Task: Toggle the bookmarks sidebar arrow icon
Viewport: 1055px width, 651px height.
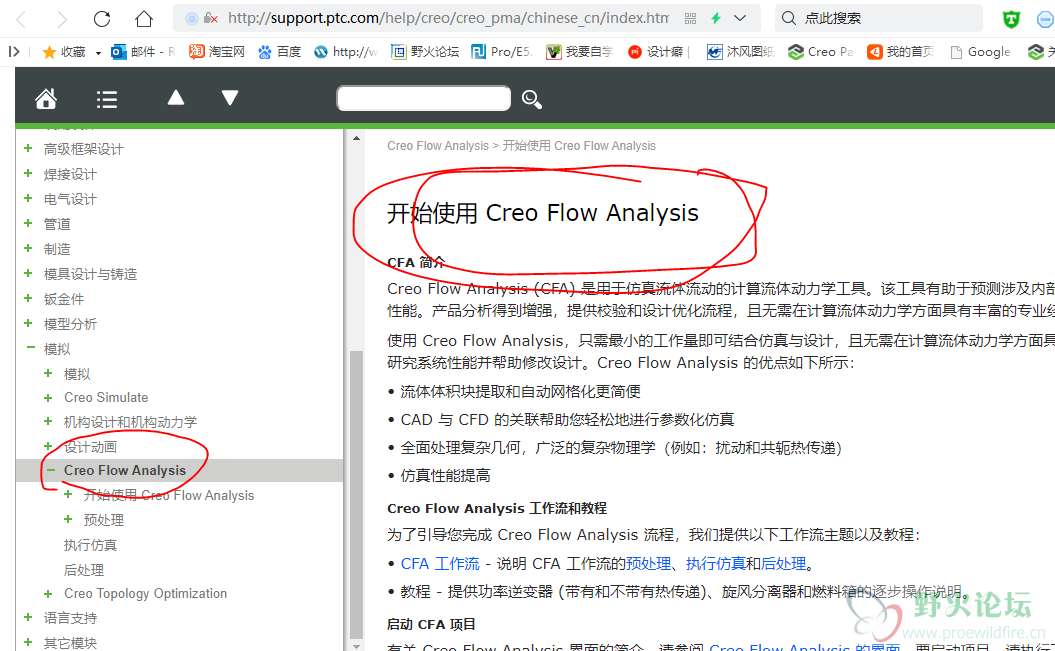Action: (x=13, y=51)
